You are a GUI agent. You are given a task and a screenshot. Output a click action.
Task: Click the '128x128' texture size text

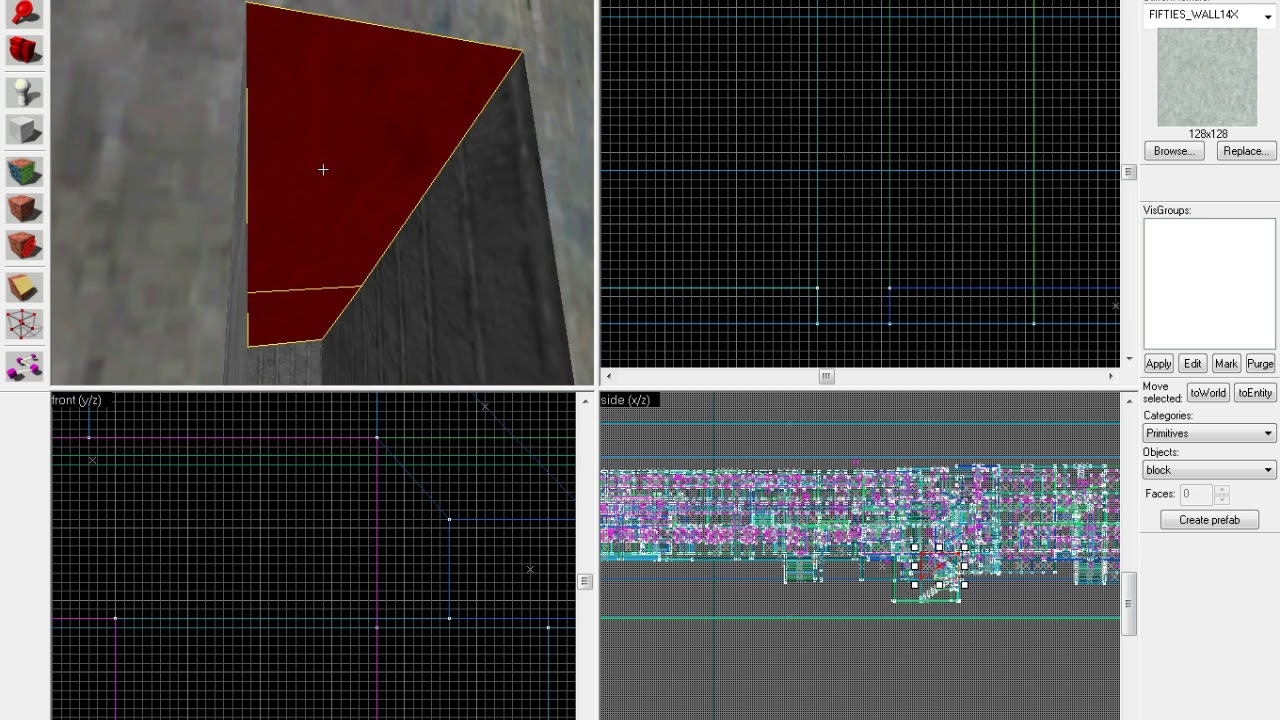click(x=1208, y=134)
